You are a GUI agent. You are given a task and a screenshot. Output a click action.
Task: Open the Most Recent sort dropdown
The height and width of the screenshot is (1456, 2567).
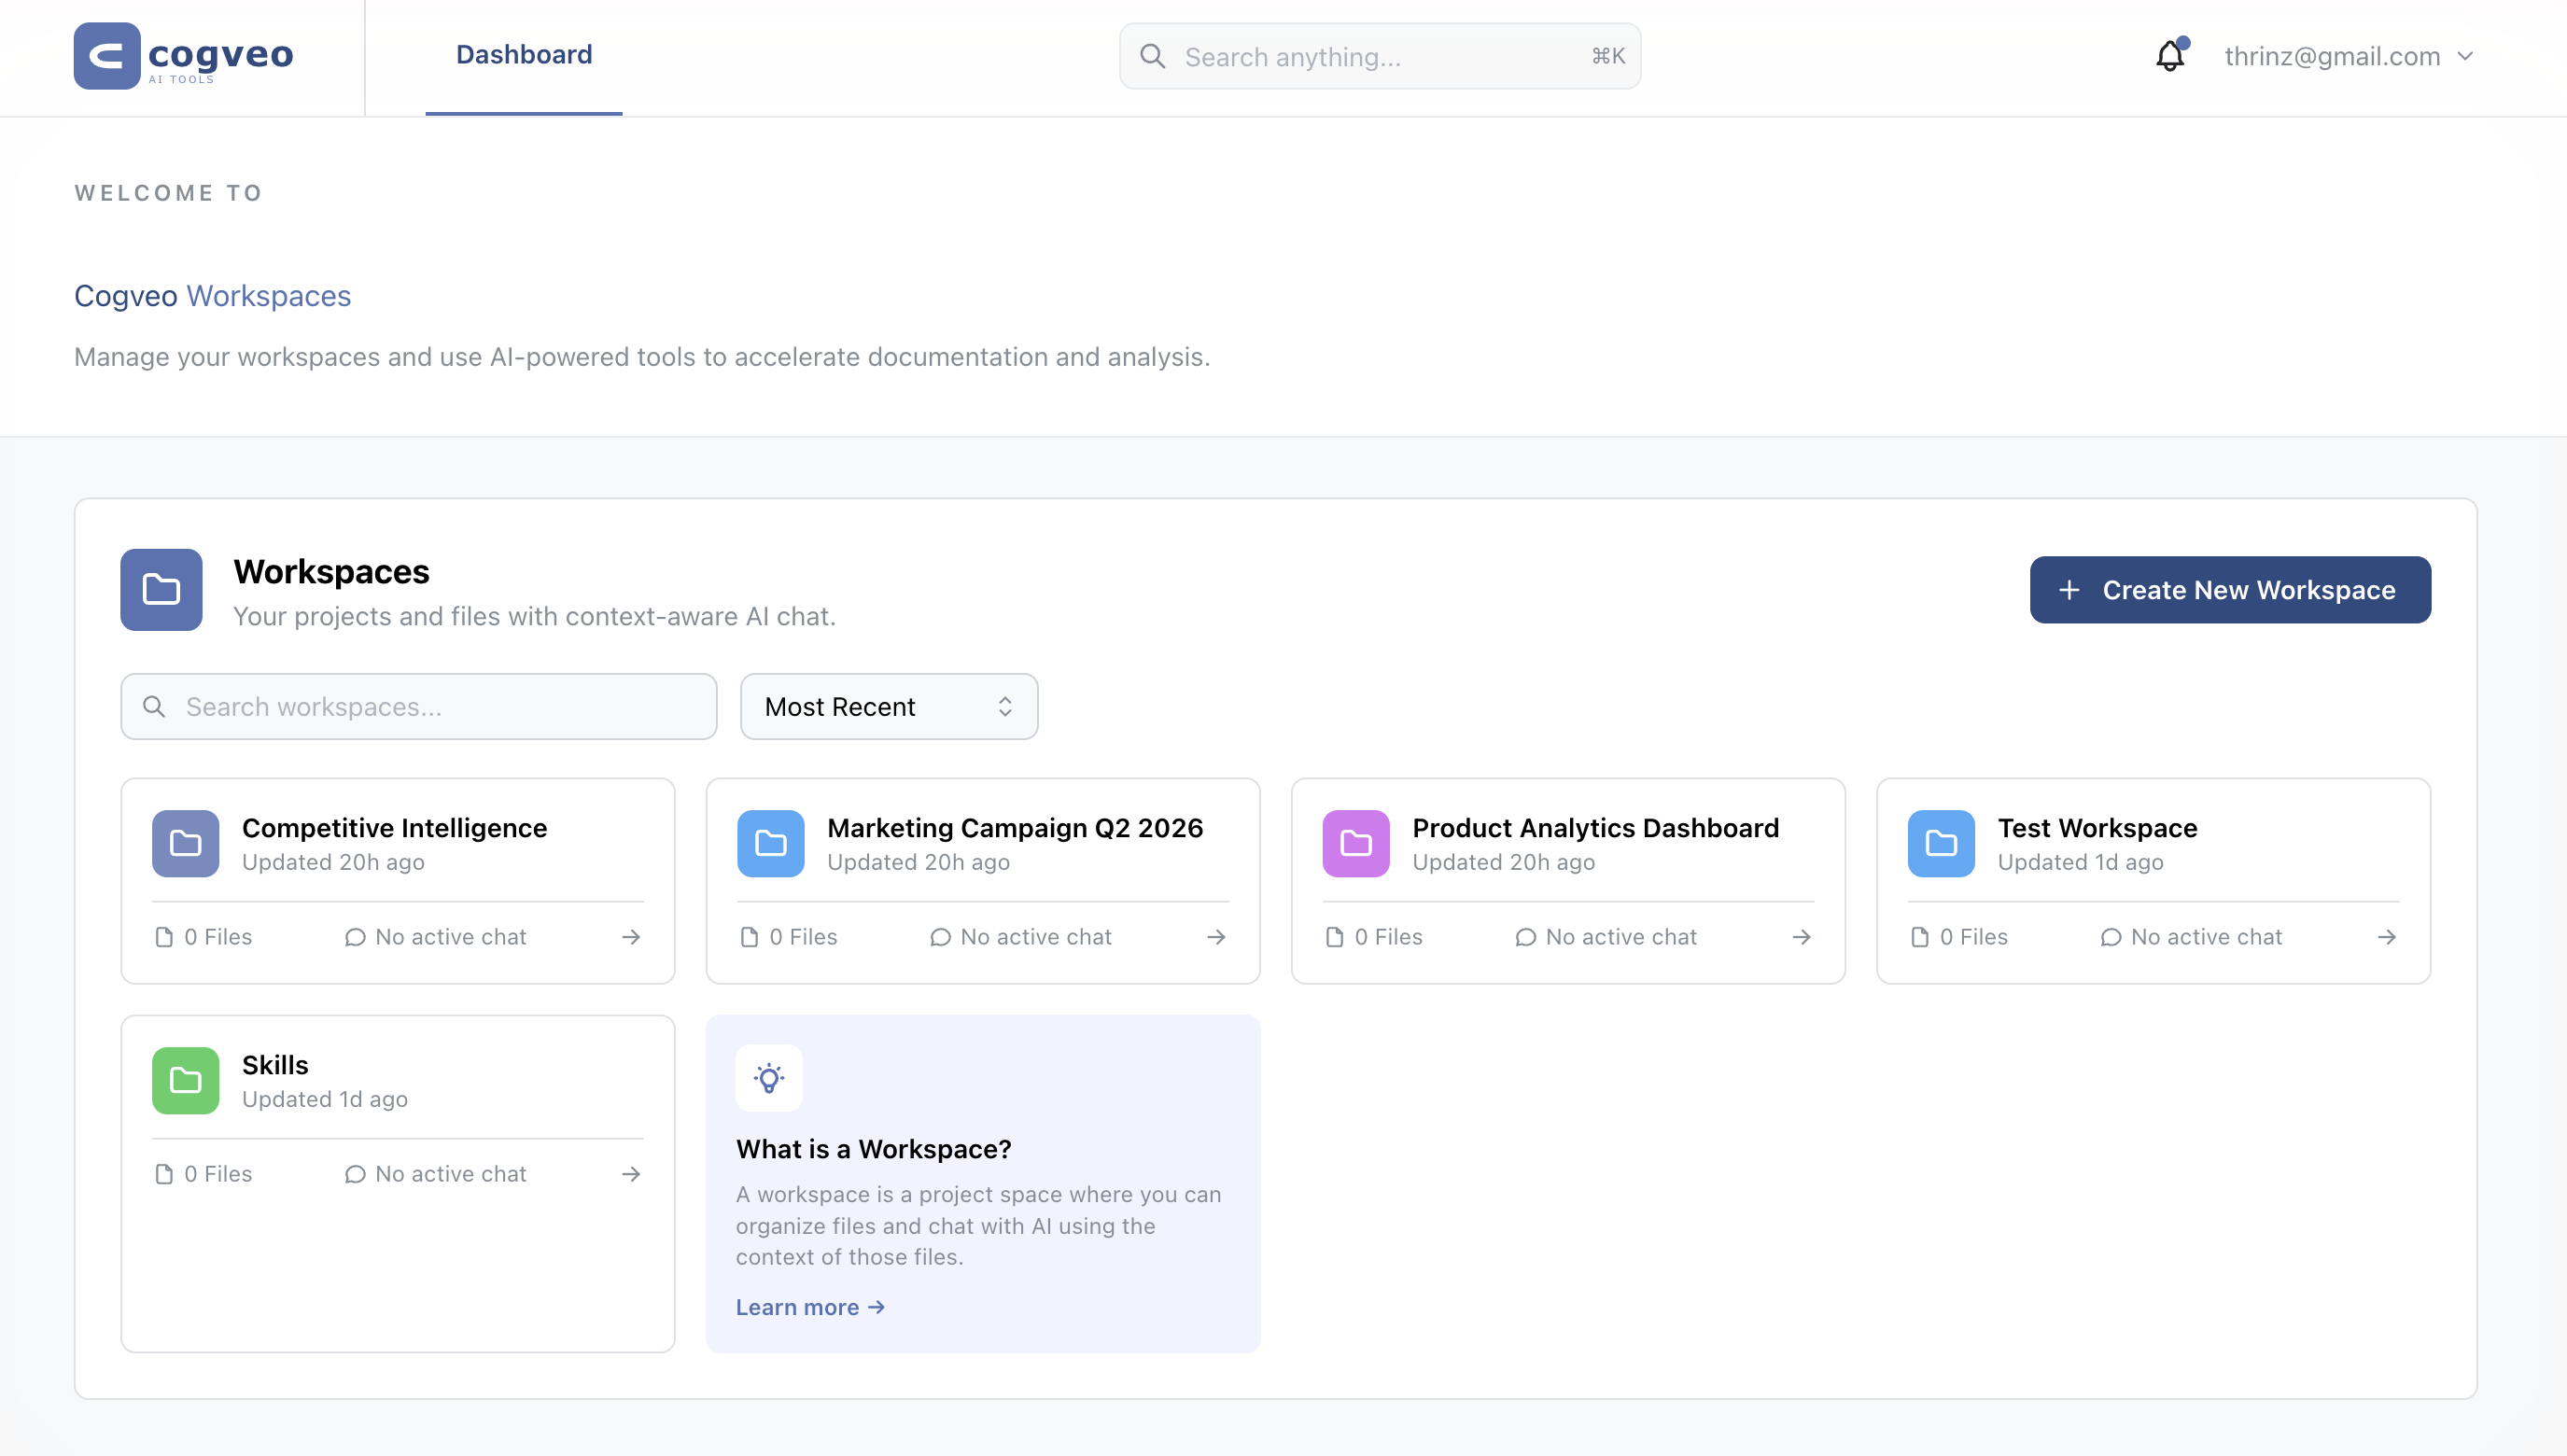888,706
